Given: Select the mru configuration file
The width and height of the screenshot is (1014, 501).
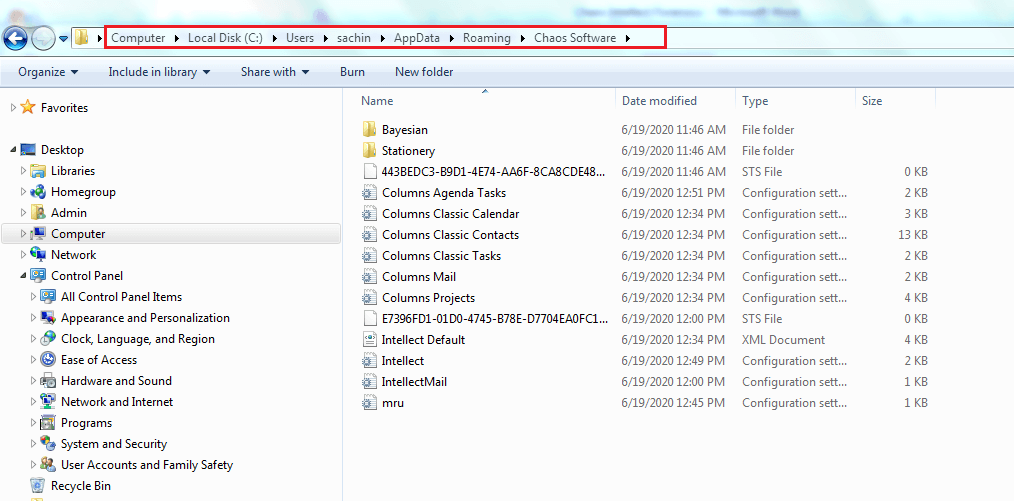Looking at the screenshot, I should pos(393,403).
